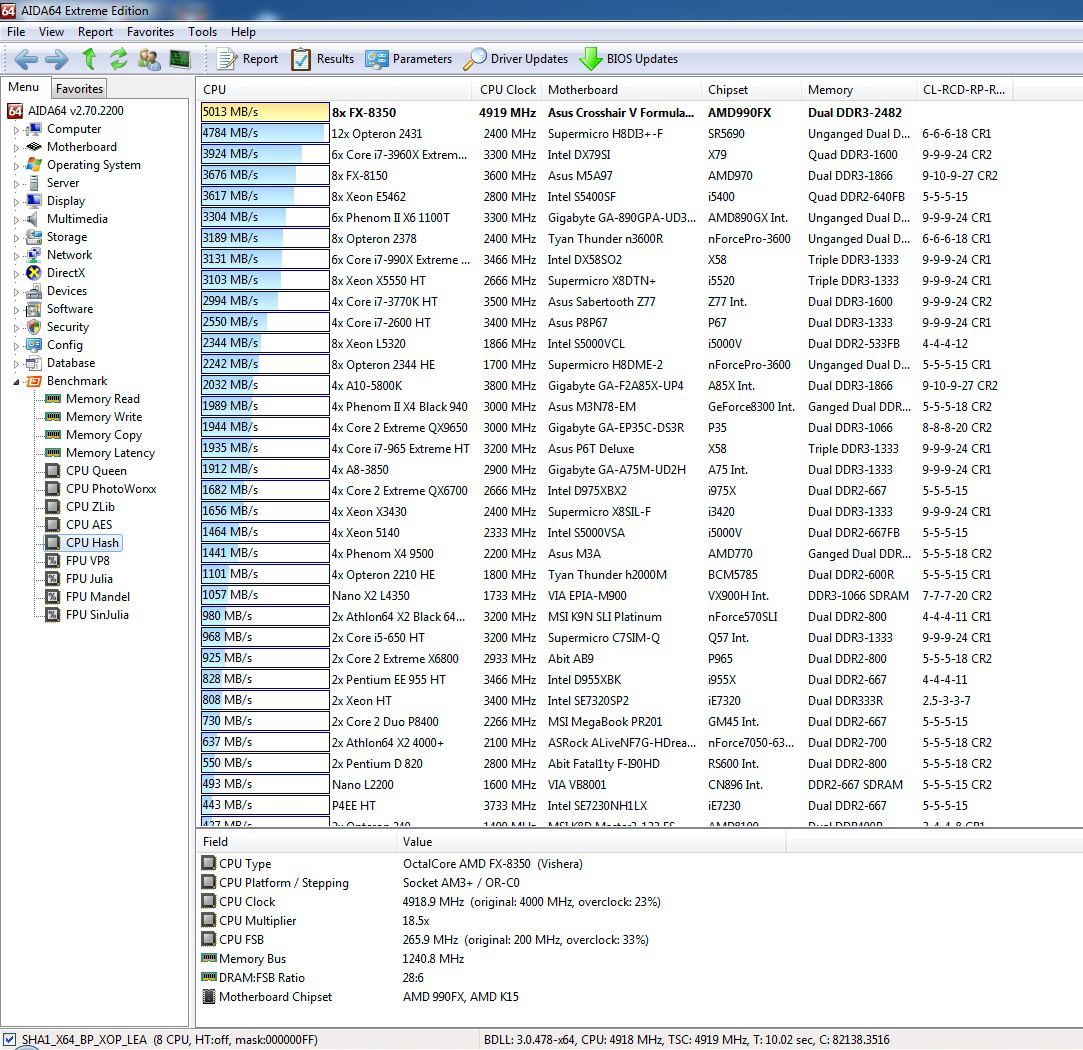This screenshot has width=1083, height=1050.
Task: Expand the Server tree node
Action: click(17, 183)
